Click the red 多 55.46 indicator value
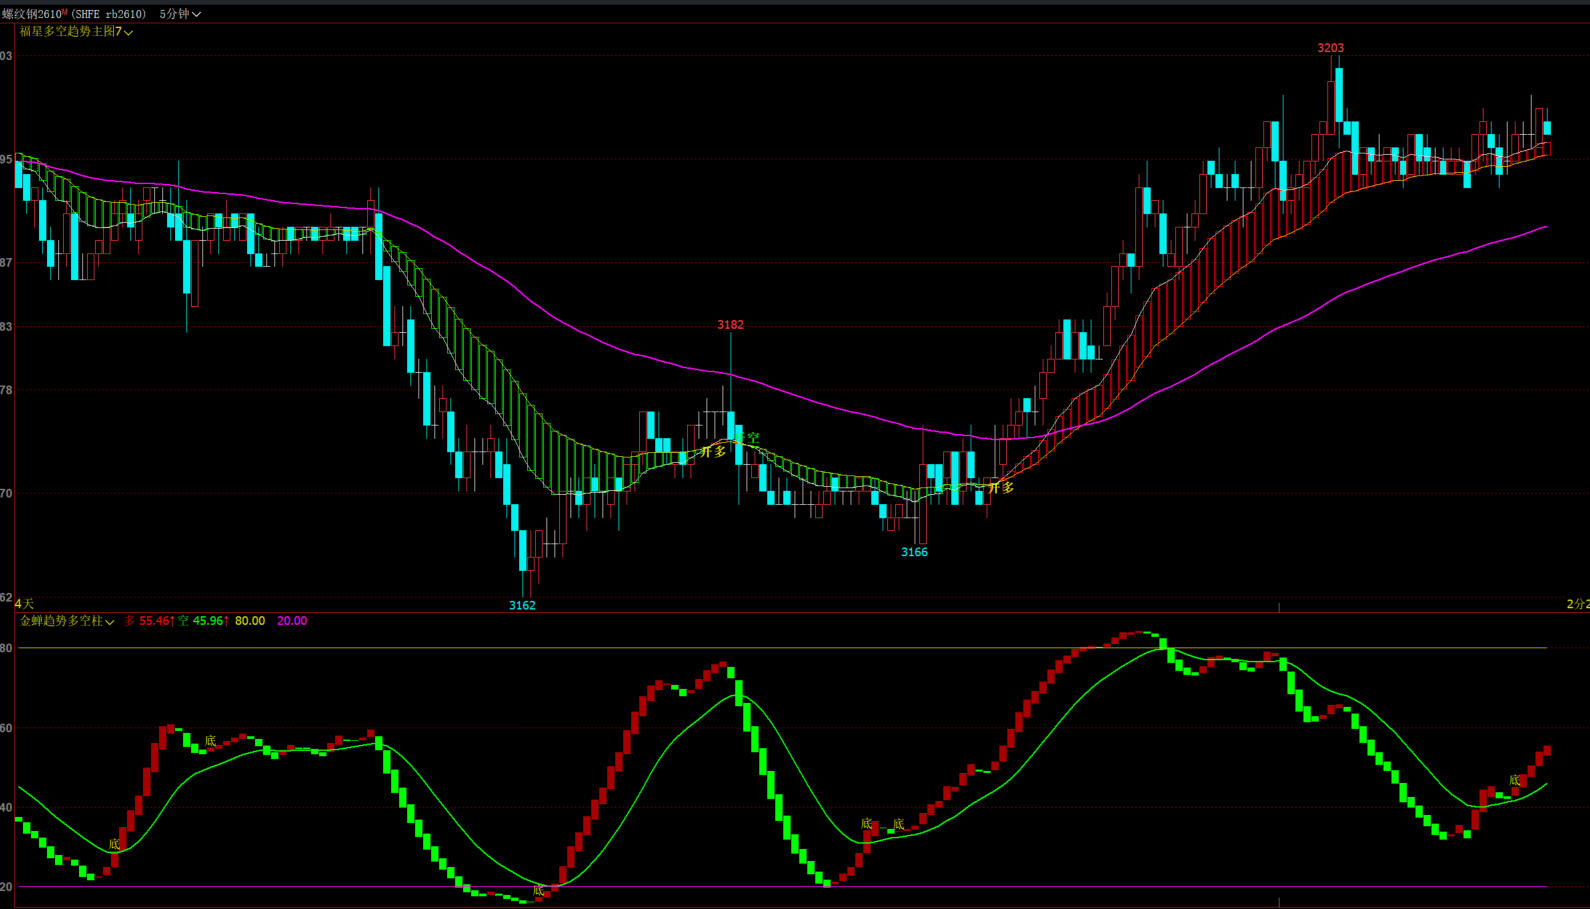This screenshot has height=909, width=1590. (x=150, y=621)
